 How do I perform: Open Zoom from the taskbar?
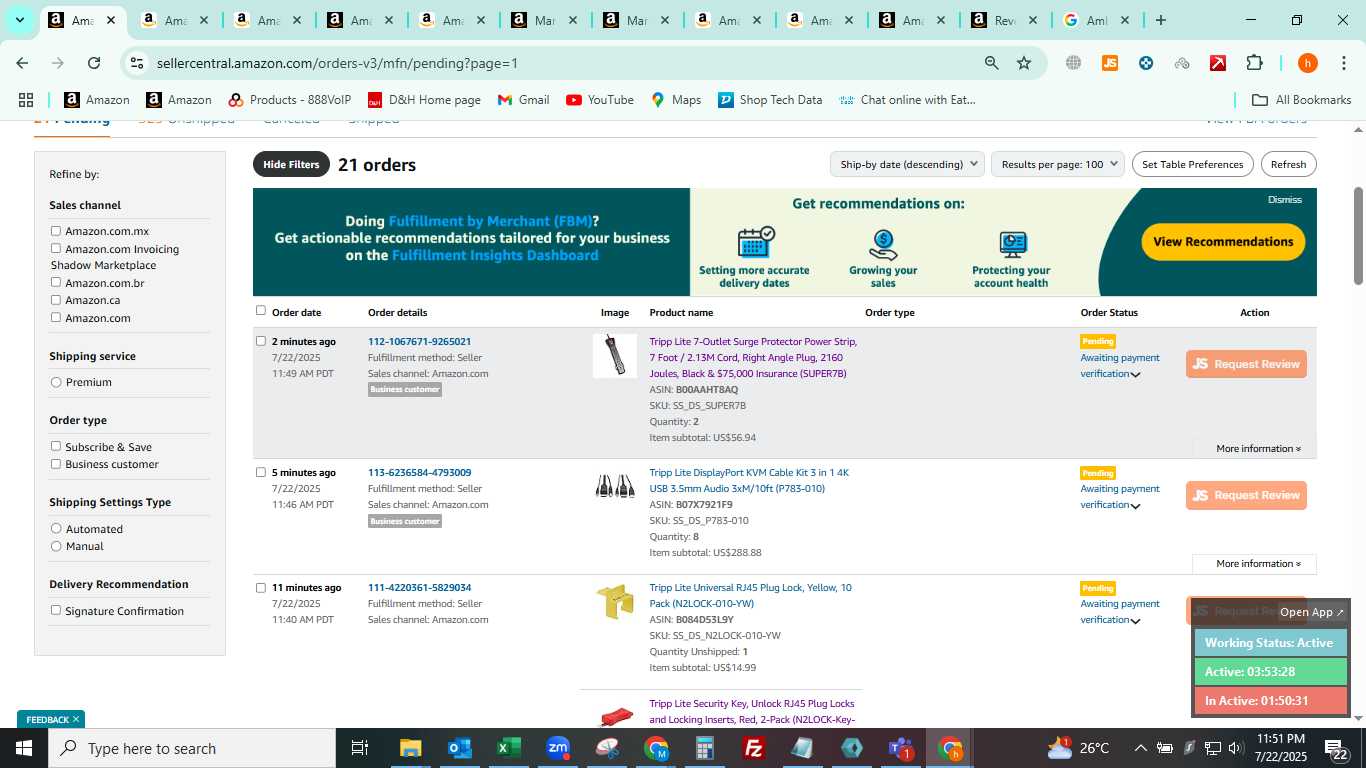click(558, 748)
